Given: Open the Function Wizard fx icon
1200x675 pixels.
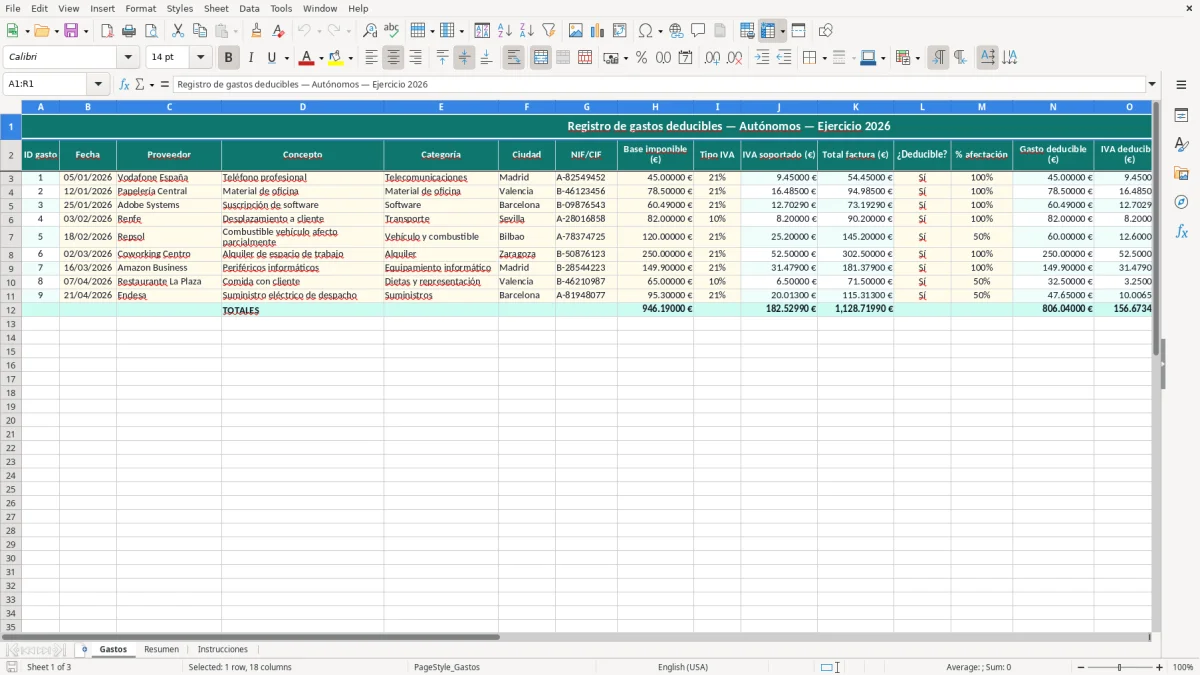Looking at the screenshot, I should (x=124, y=84).
